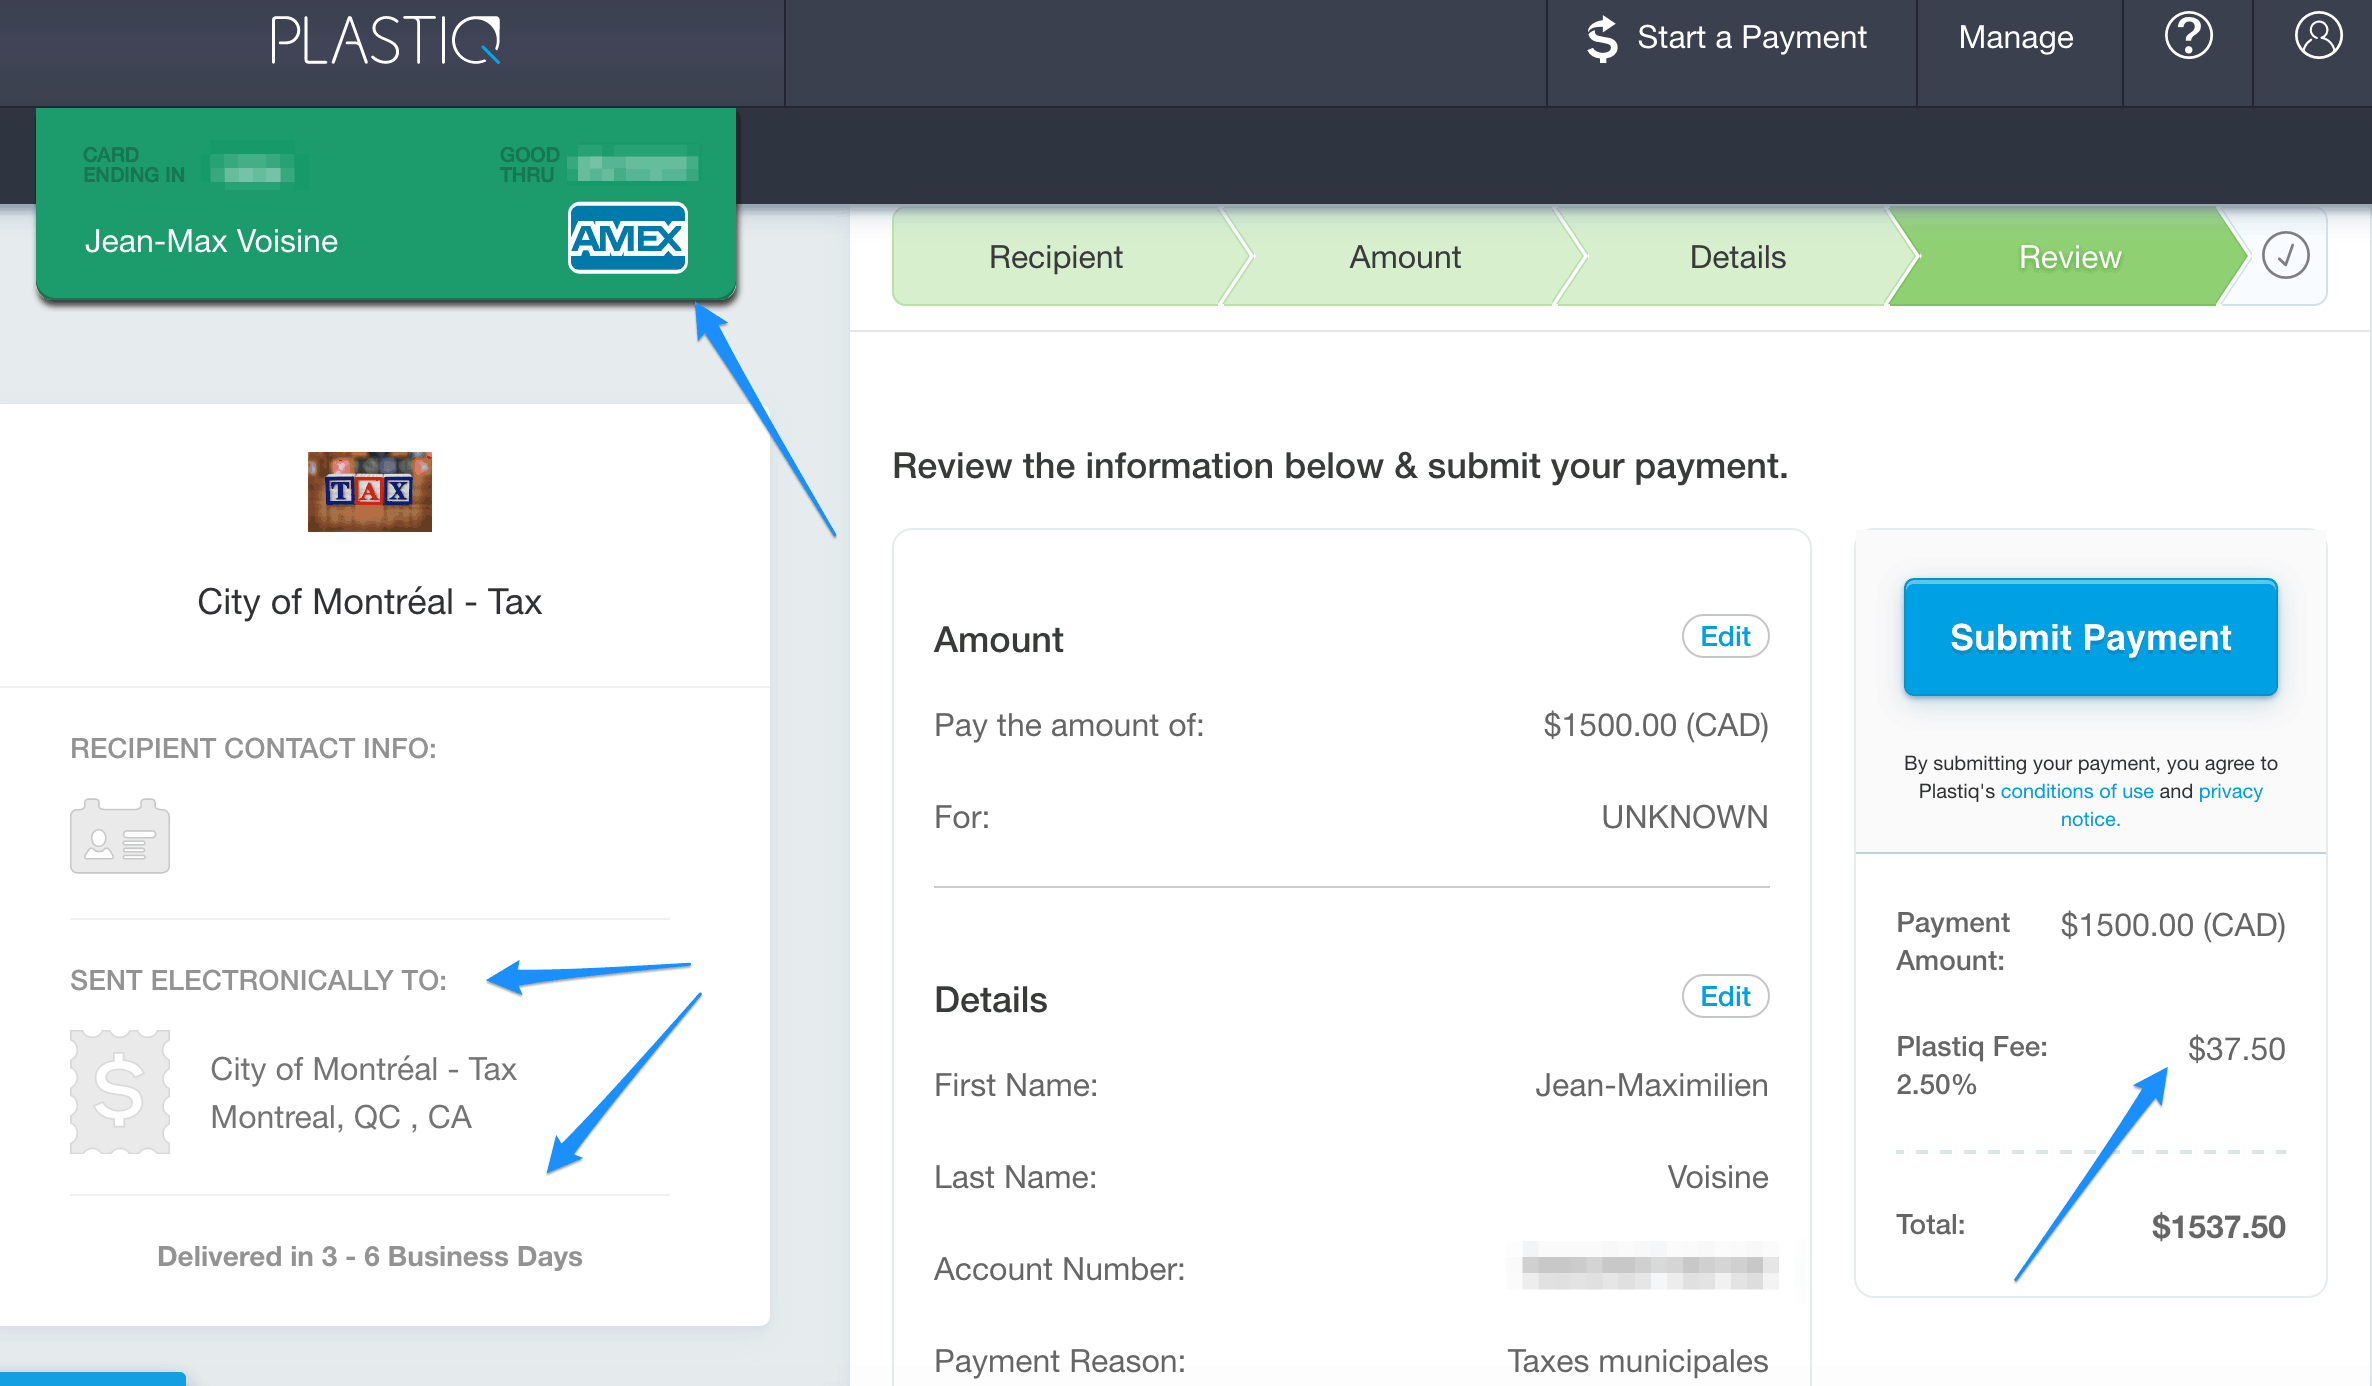Click the Plastiq logo
2372x1386 pixels.
click(x=385, y=41)
